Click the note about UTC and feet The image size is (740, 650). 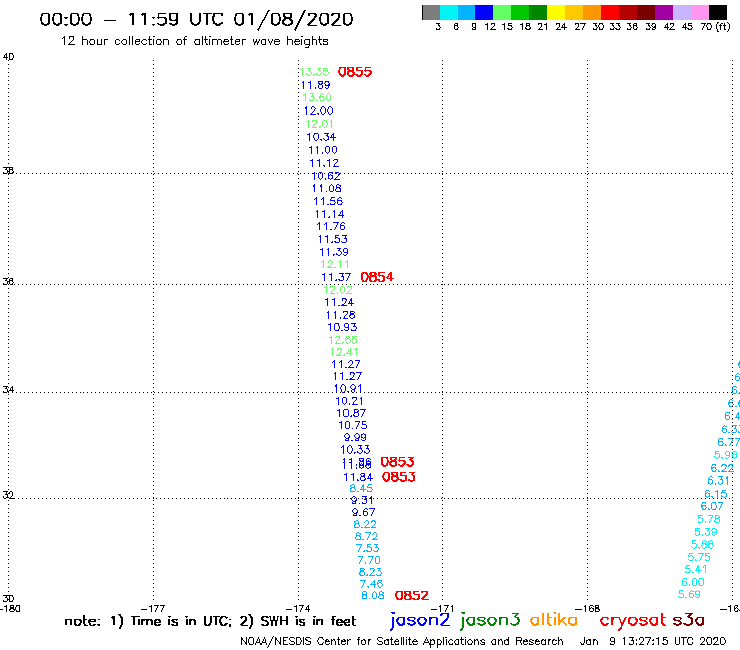[210, 621]
